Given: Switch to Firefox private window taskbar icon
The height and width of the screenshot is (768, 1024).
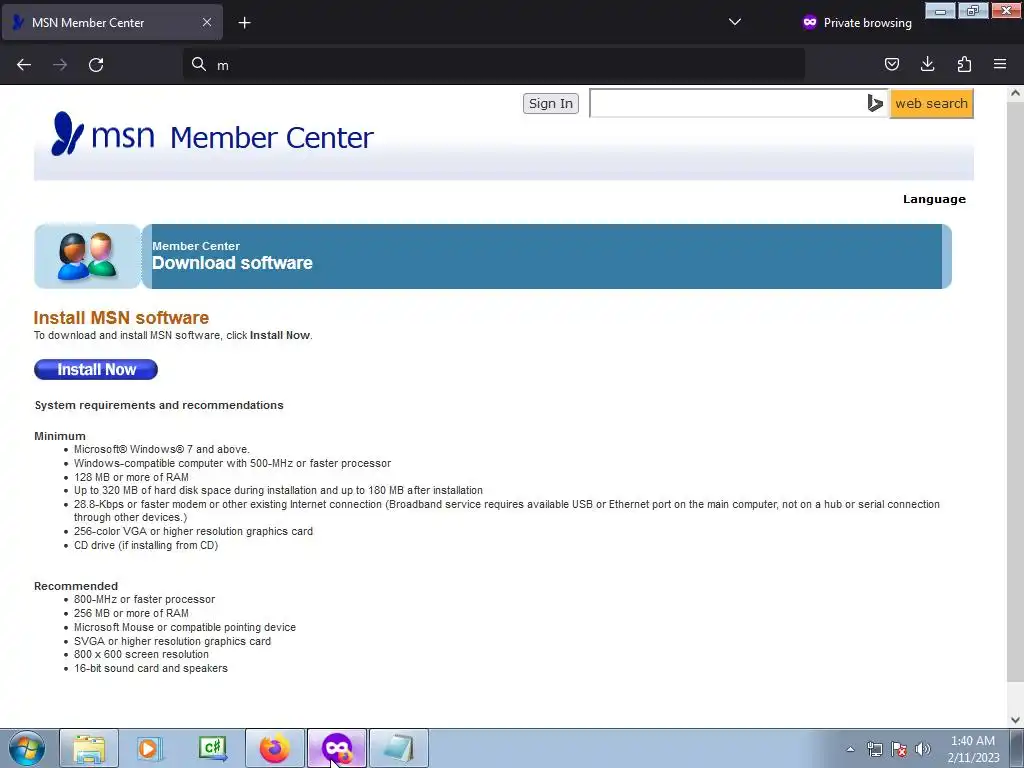Looking at the screenshot, I should pyautogui.click(x=337, y=748).
